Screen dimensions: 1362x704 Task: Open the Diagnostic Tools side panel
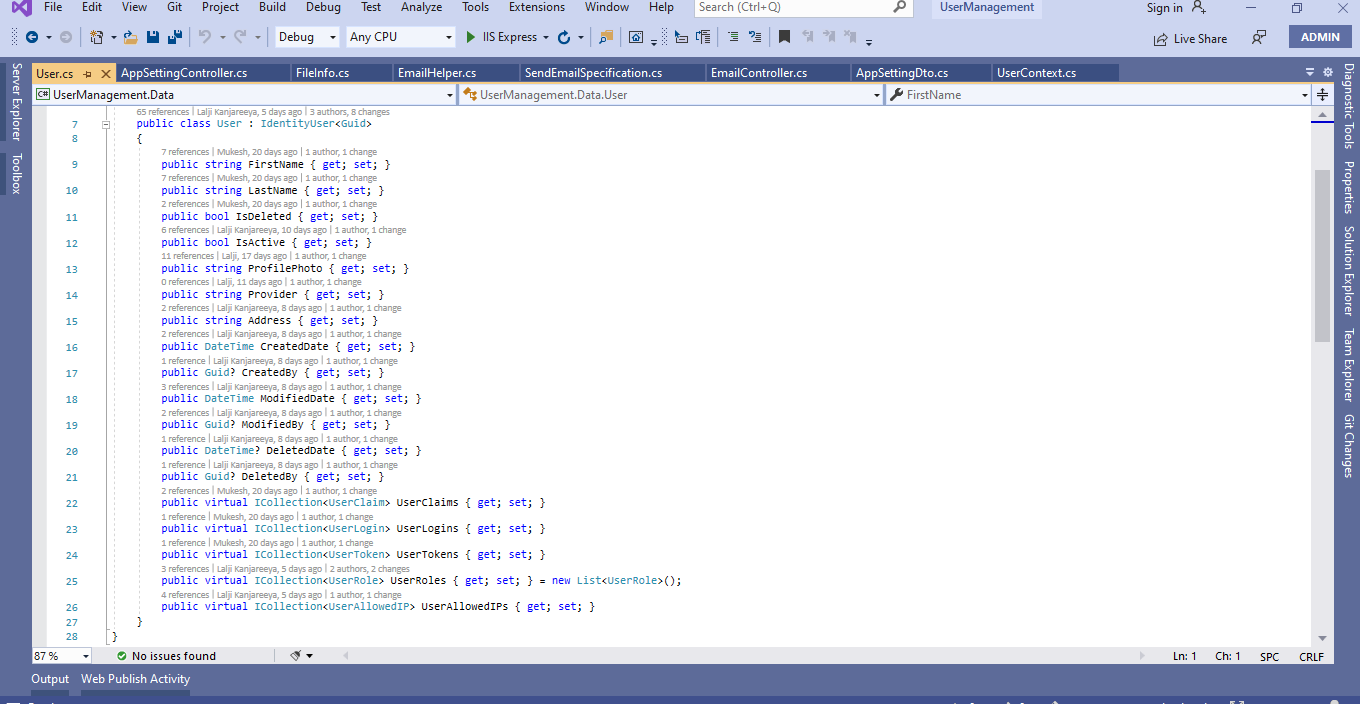click(1349, 106)
